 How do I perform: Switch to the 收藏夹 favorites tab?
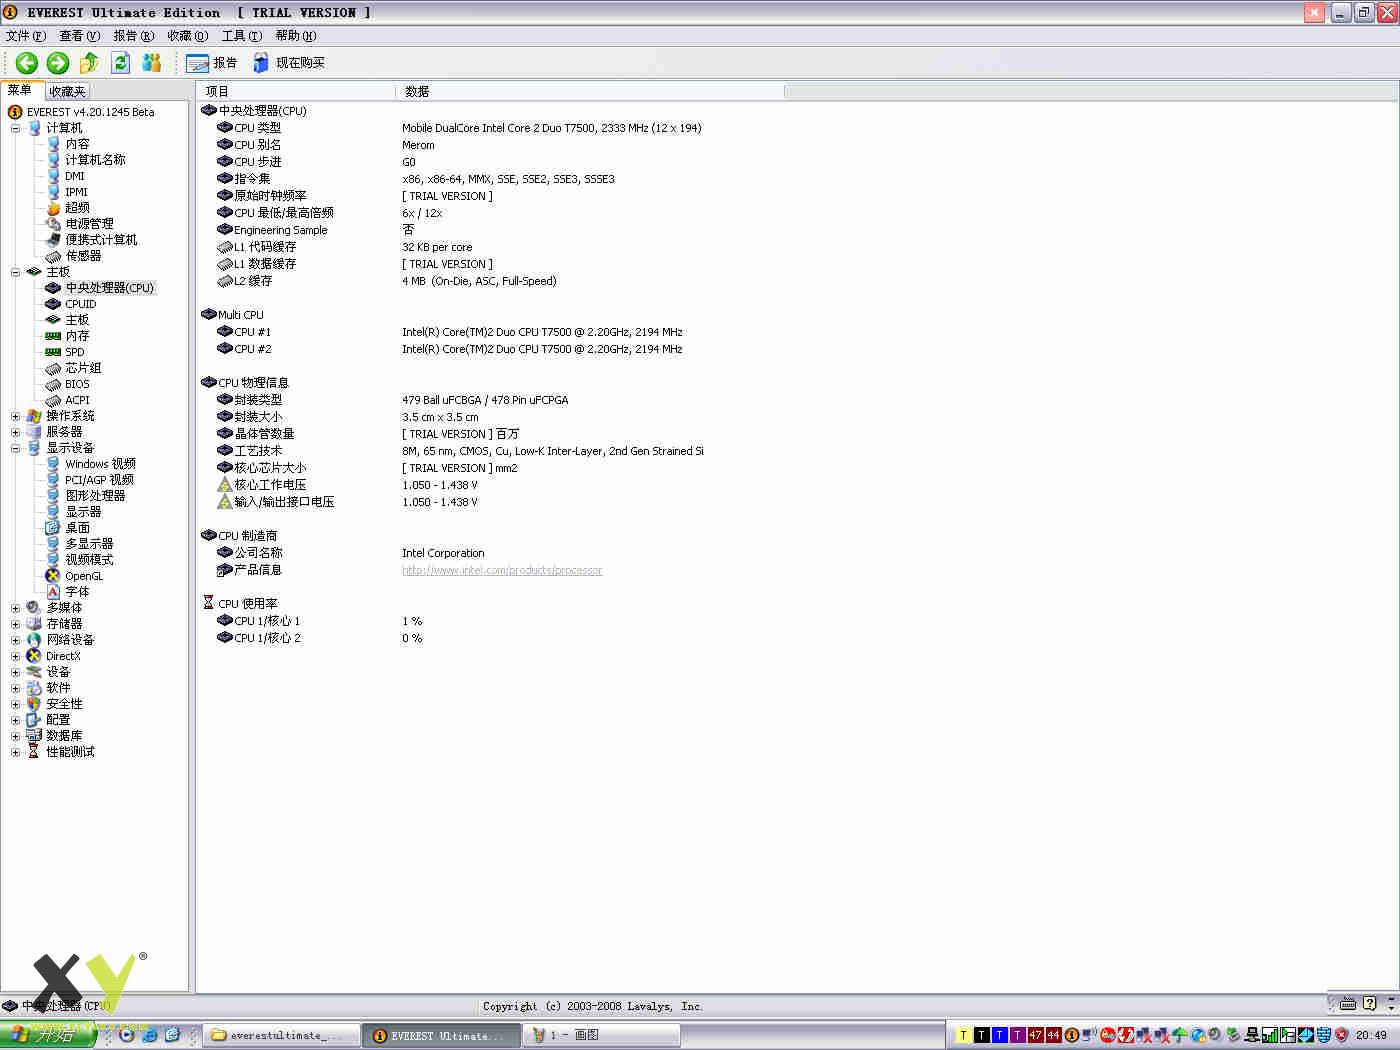pos(67,91)
